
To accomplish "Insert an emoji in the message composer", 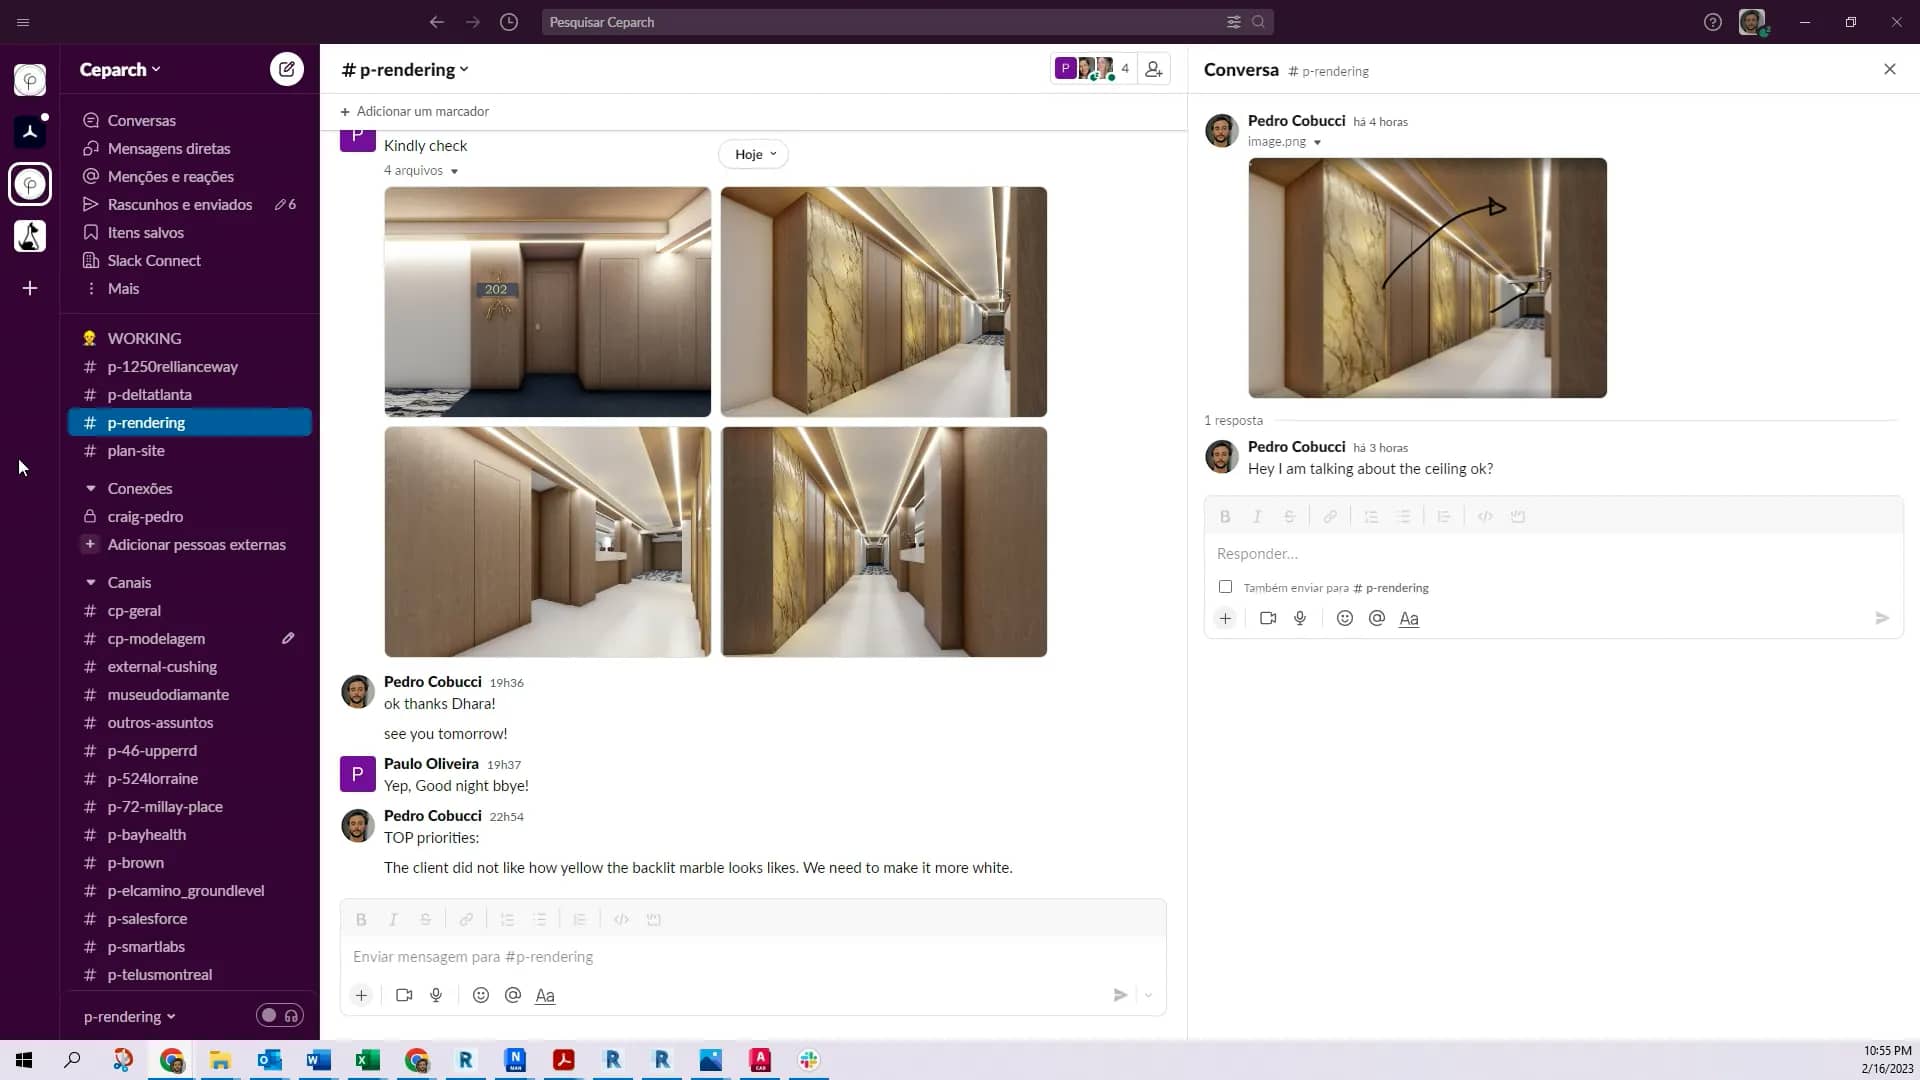I will tap(481, 995).
